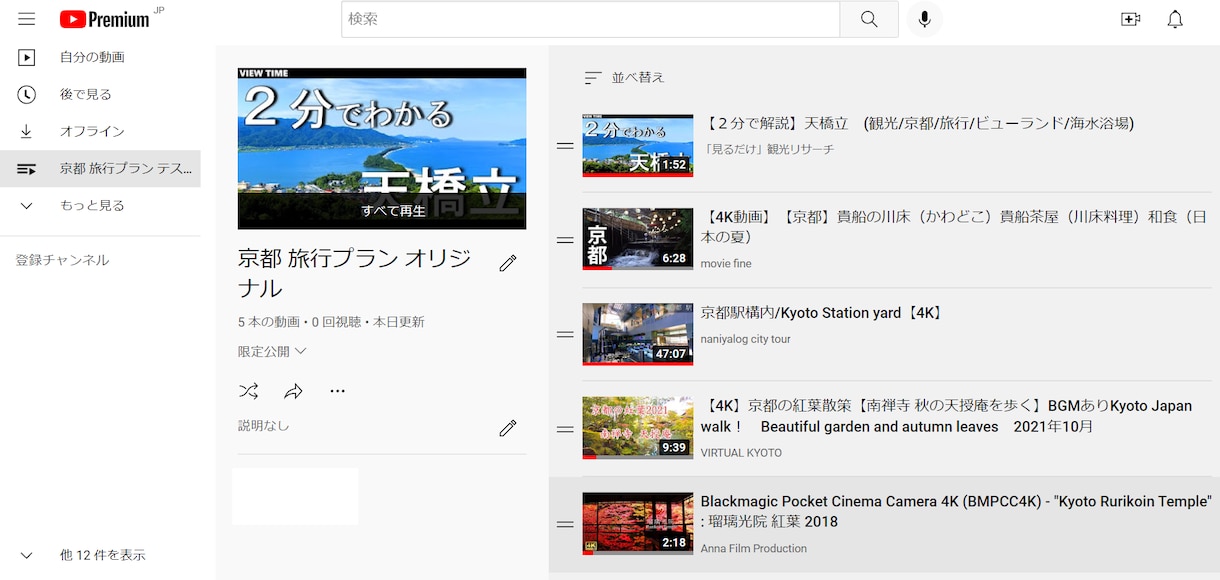Grab drag handle of 天橋立 video
Viewport: 1220px width, 580px height.
pyautogui.click(x=565, y=146)
